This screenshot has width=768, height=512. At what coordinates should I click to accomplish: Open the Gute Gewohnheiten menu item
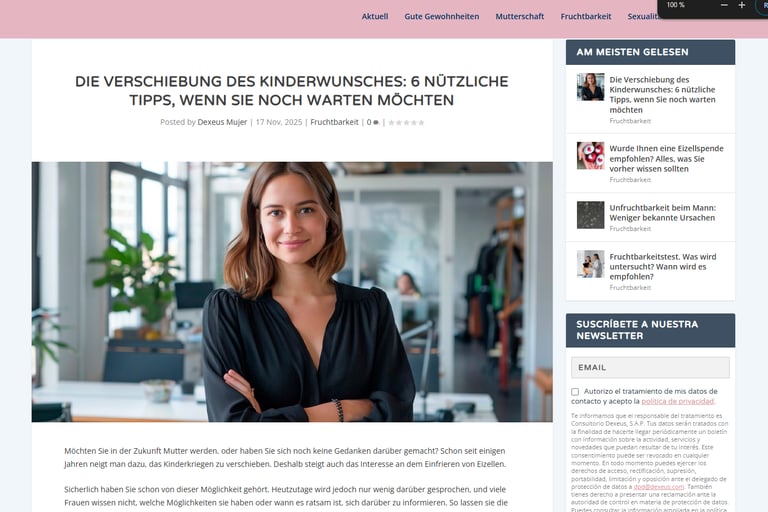point(442,16)
